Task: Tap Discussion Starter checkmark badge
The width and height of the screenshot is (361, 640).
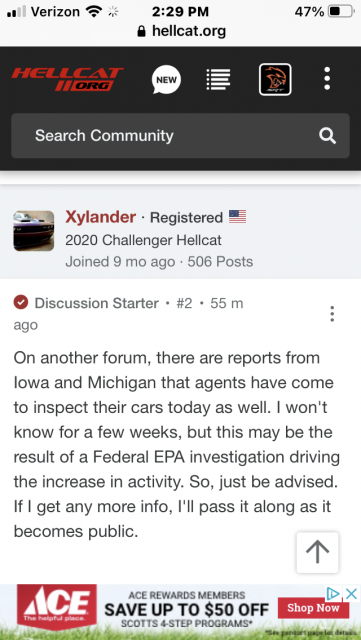Action: (21, 303)
